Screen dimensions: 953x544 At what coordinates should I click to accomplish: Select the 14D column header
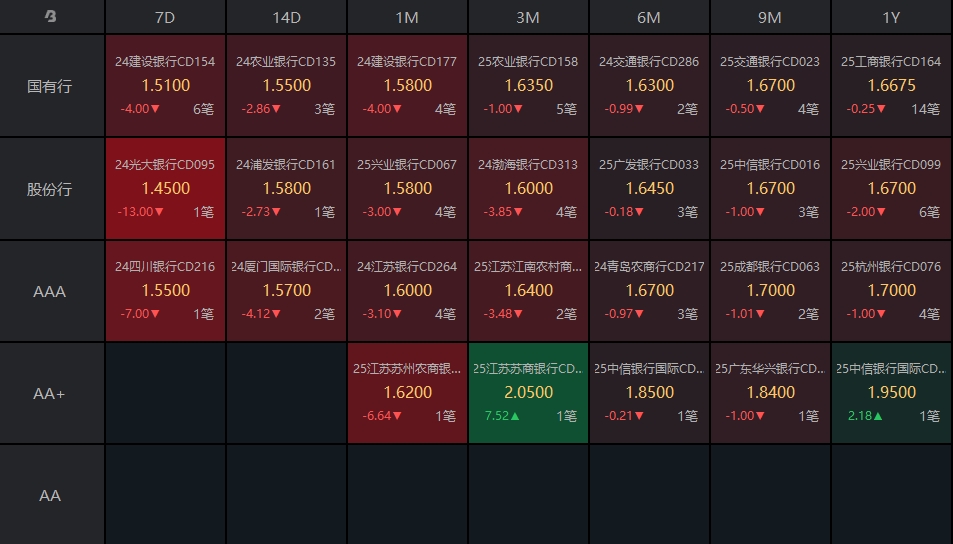286,17
